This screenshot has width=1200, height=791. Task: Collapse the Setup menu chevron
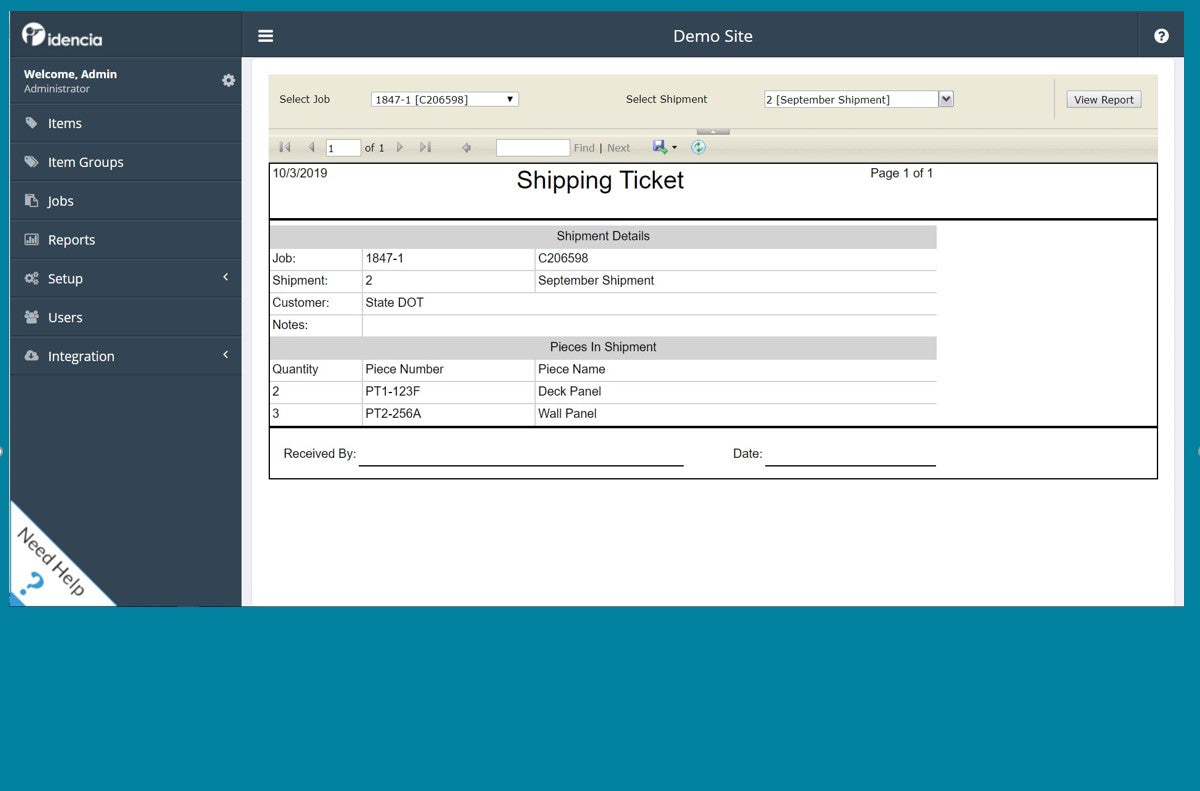click(225, 278)
